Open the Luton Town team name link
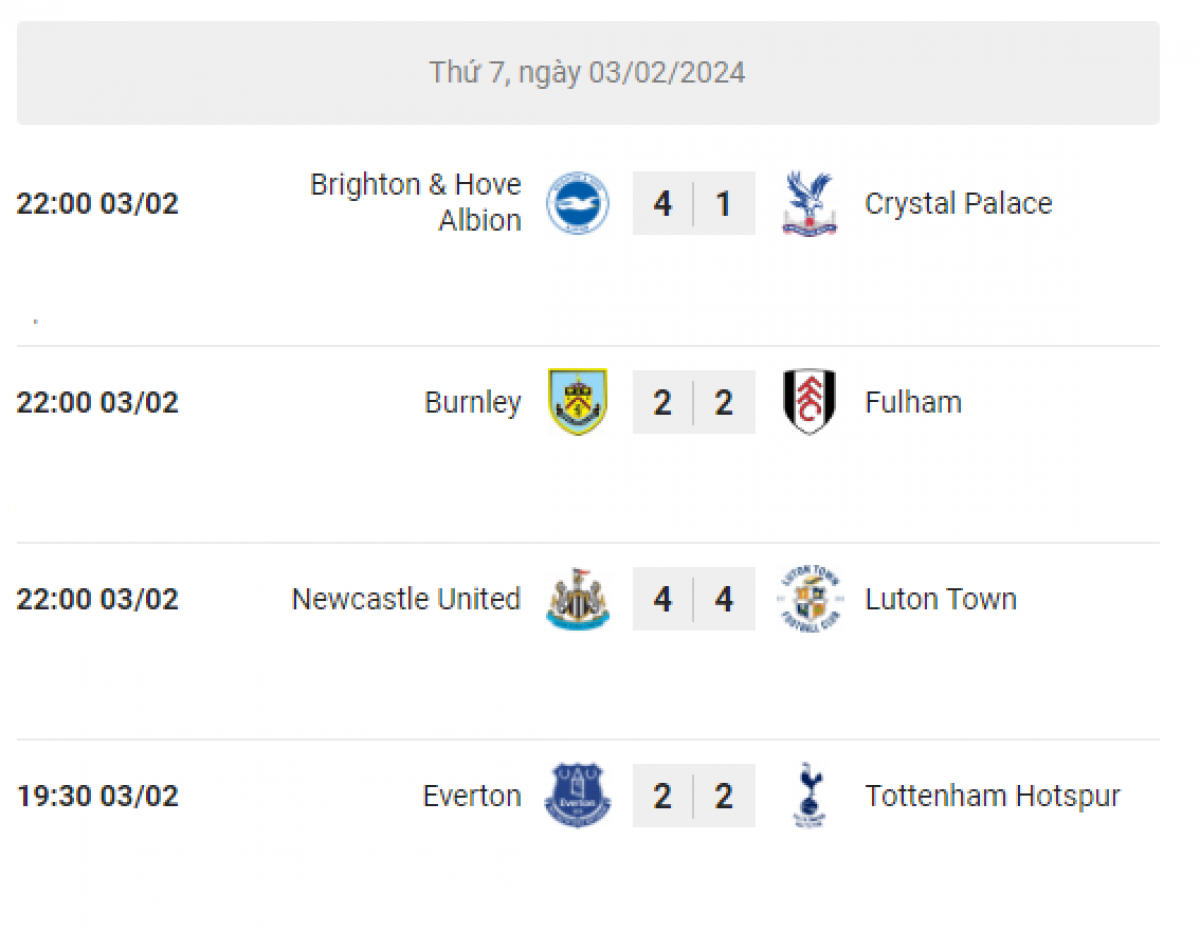This screenshot has height=931, width=1200. click(x=940, y=599)
